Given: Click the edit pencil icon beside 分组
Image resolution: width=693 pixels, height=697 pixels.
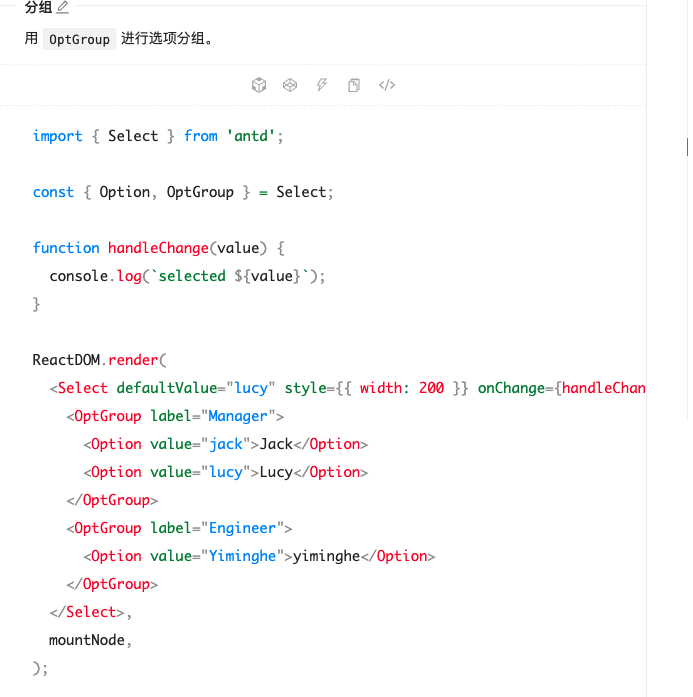Looking at the screenshot, I should [63, 8].
